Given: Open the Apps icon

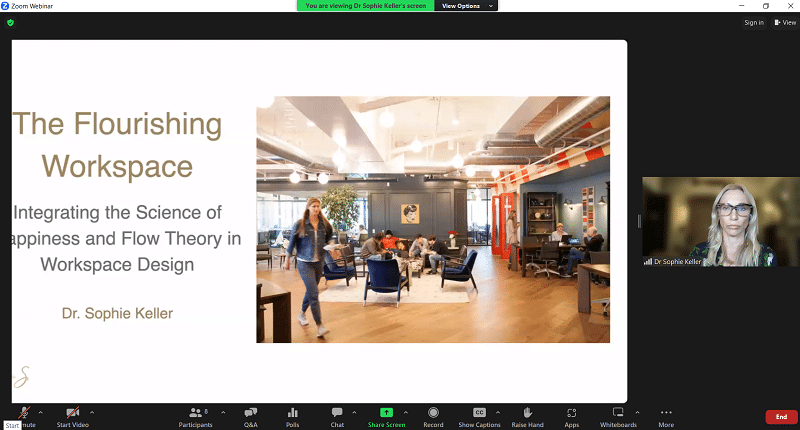Looking at the screenshot, I should tap(572, 413).
